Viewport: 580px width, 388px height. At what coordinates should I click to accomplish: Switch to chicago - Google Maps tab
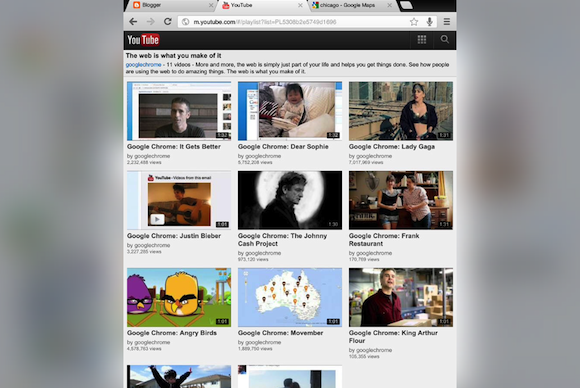(351, 5)
